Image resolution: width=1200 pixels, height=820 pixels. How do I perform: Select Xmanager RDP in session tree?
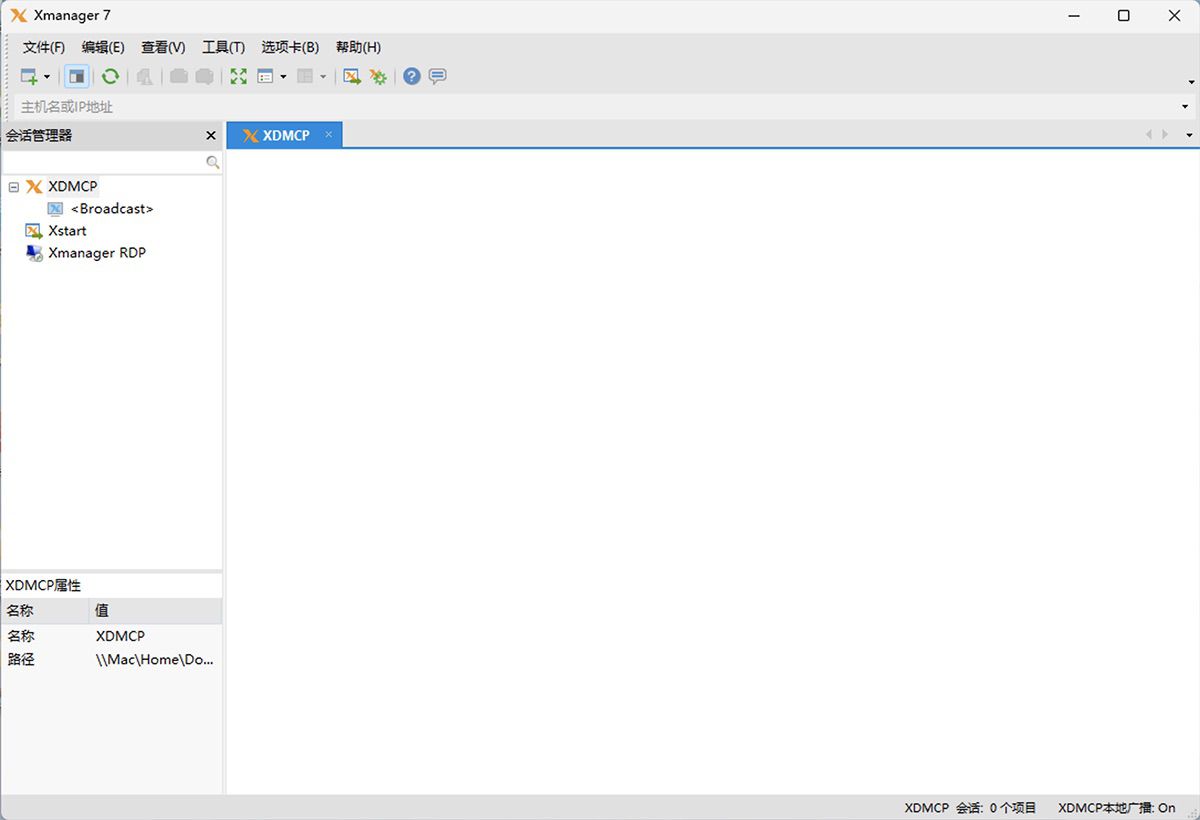tap(96, 253)
